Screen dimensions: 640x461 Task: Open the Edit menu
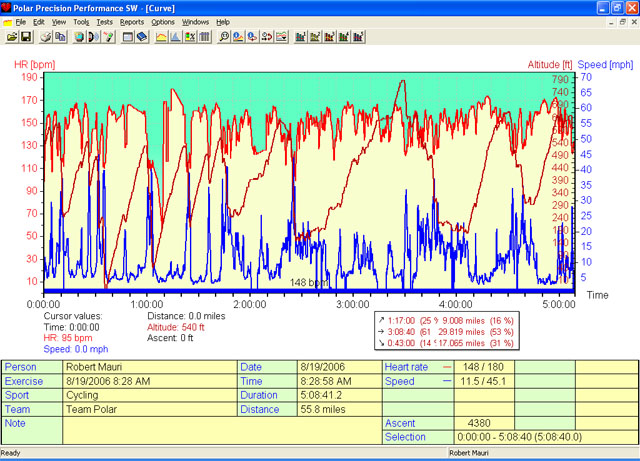(39, 22)
